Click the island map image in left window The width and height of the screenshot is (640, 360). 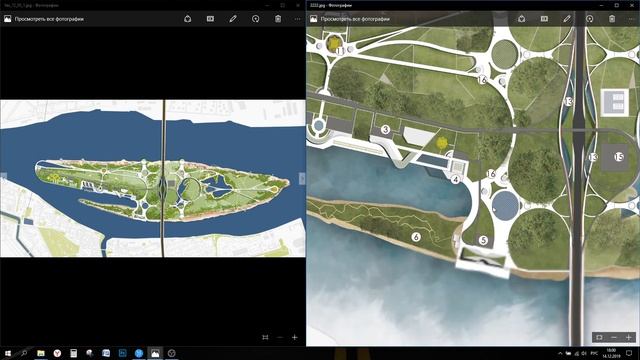153,178
